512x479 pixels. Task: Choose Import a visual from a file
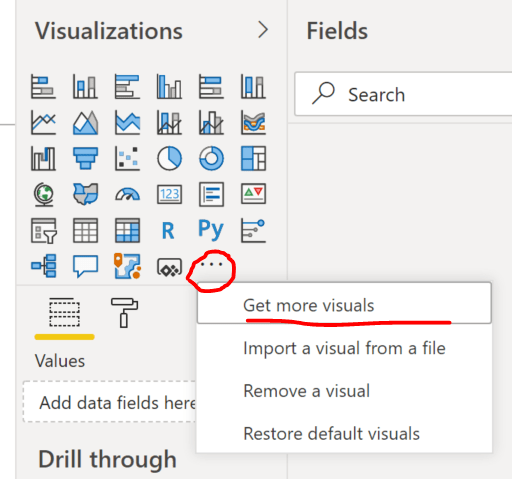[344, 348]
